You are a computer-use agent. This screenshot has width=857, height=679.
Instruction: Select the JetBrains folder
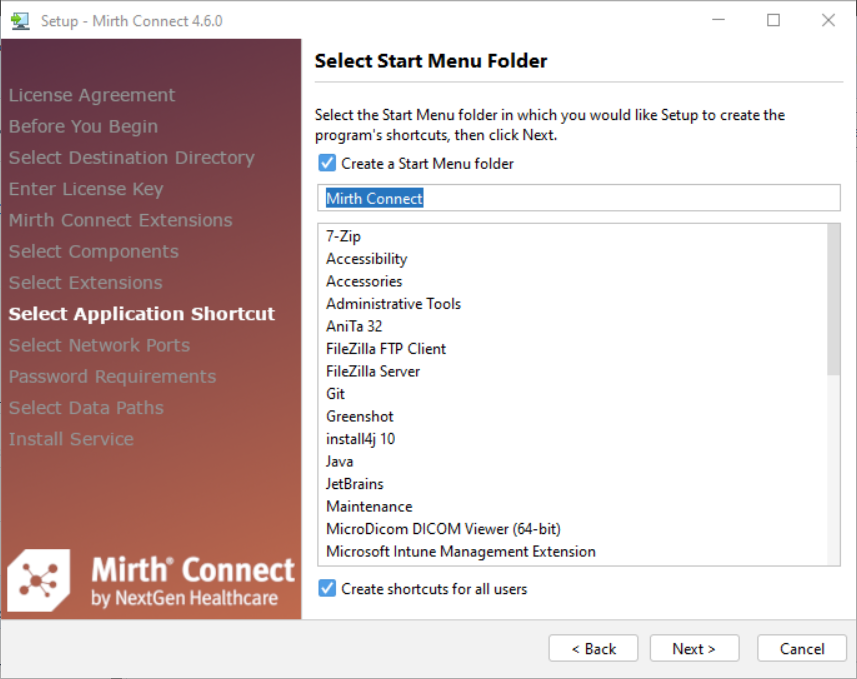tap(354, 484)
